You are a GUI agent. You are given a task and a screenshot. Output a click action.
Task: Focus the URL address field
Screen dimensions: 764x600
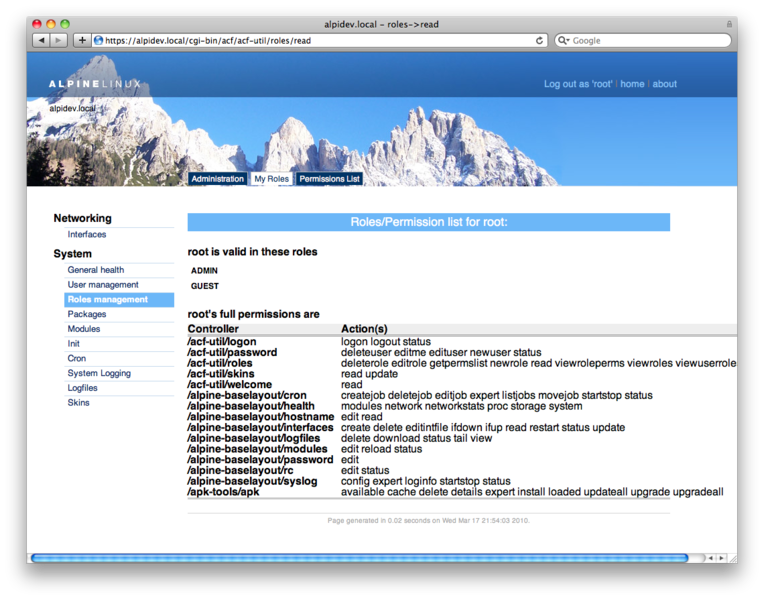coord(319,40)
